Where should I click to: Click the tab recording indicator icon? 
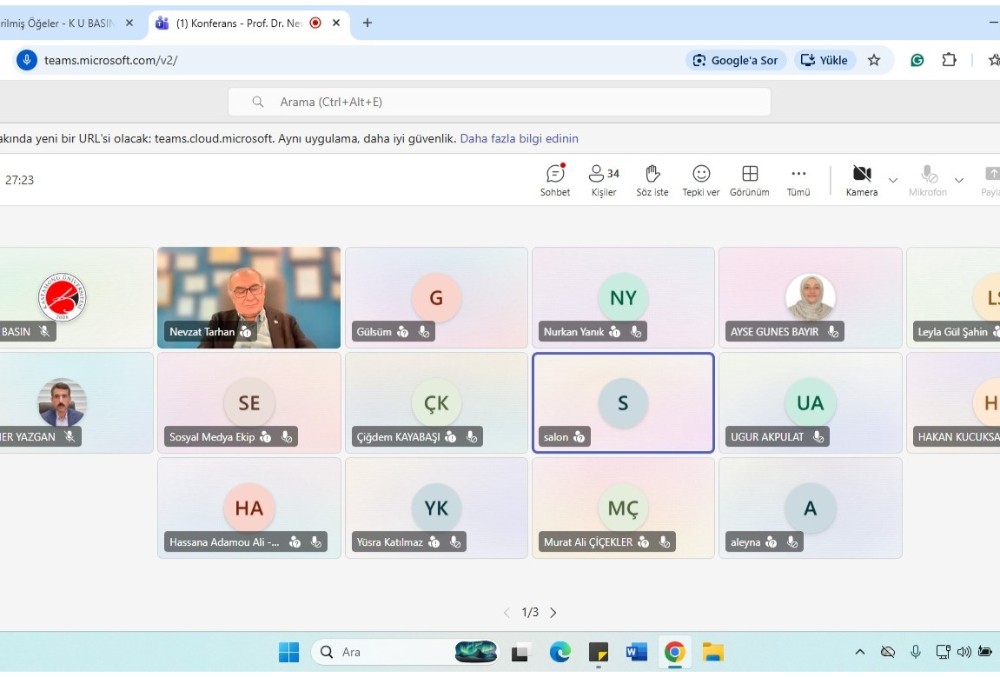click(315, 23)
